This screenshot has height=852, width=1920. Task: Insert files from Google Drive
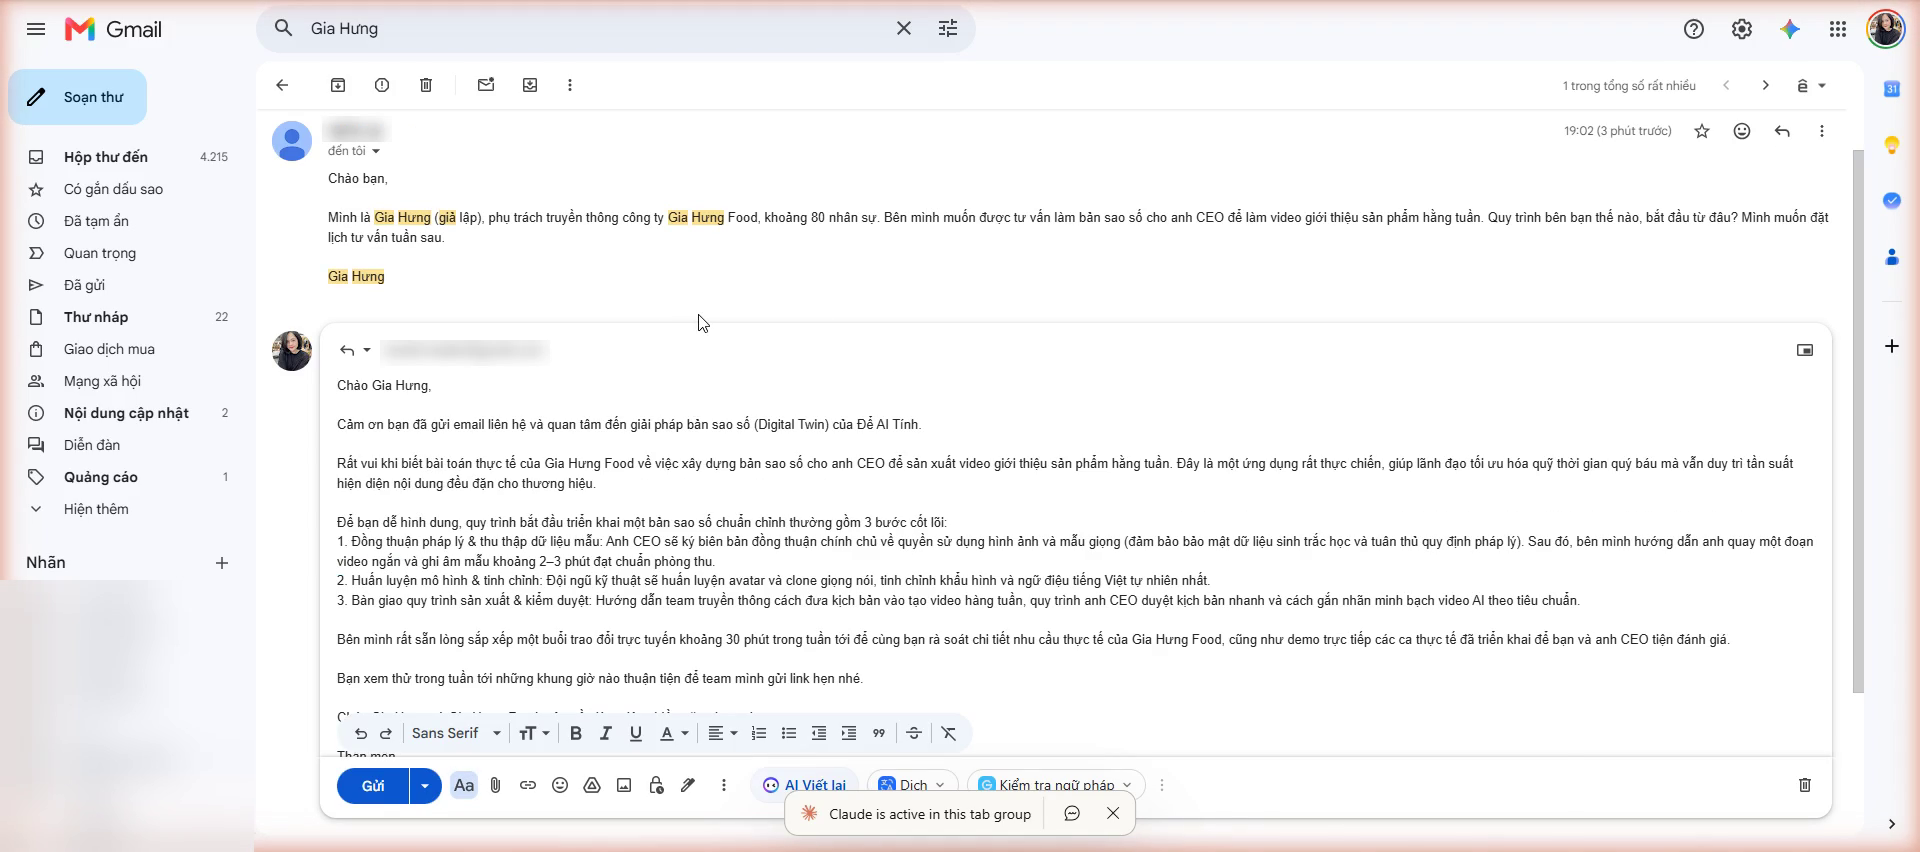click(x=592, y=785)
